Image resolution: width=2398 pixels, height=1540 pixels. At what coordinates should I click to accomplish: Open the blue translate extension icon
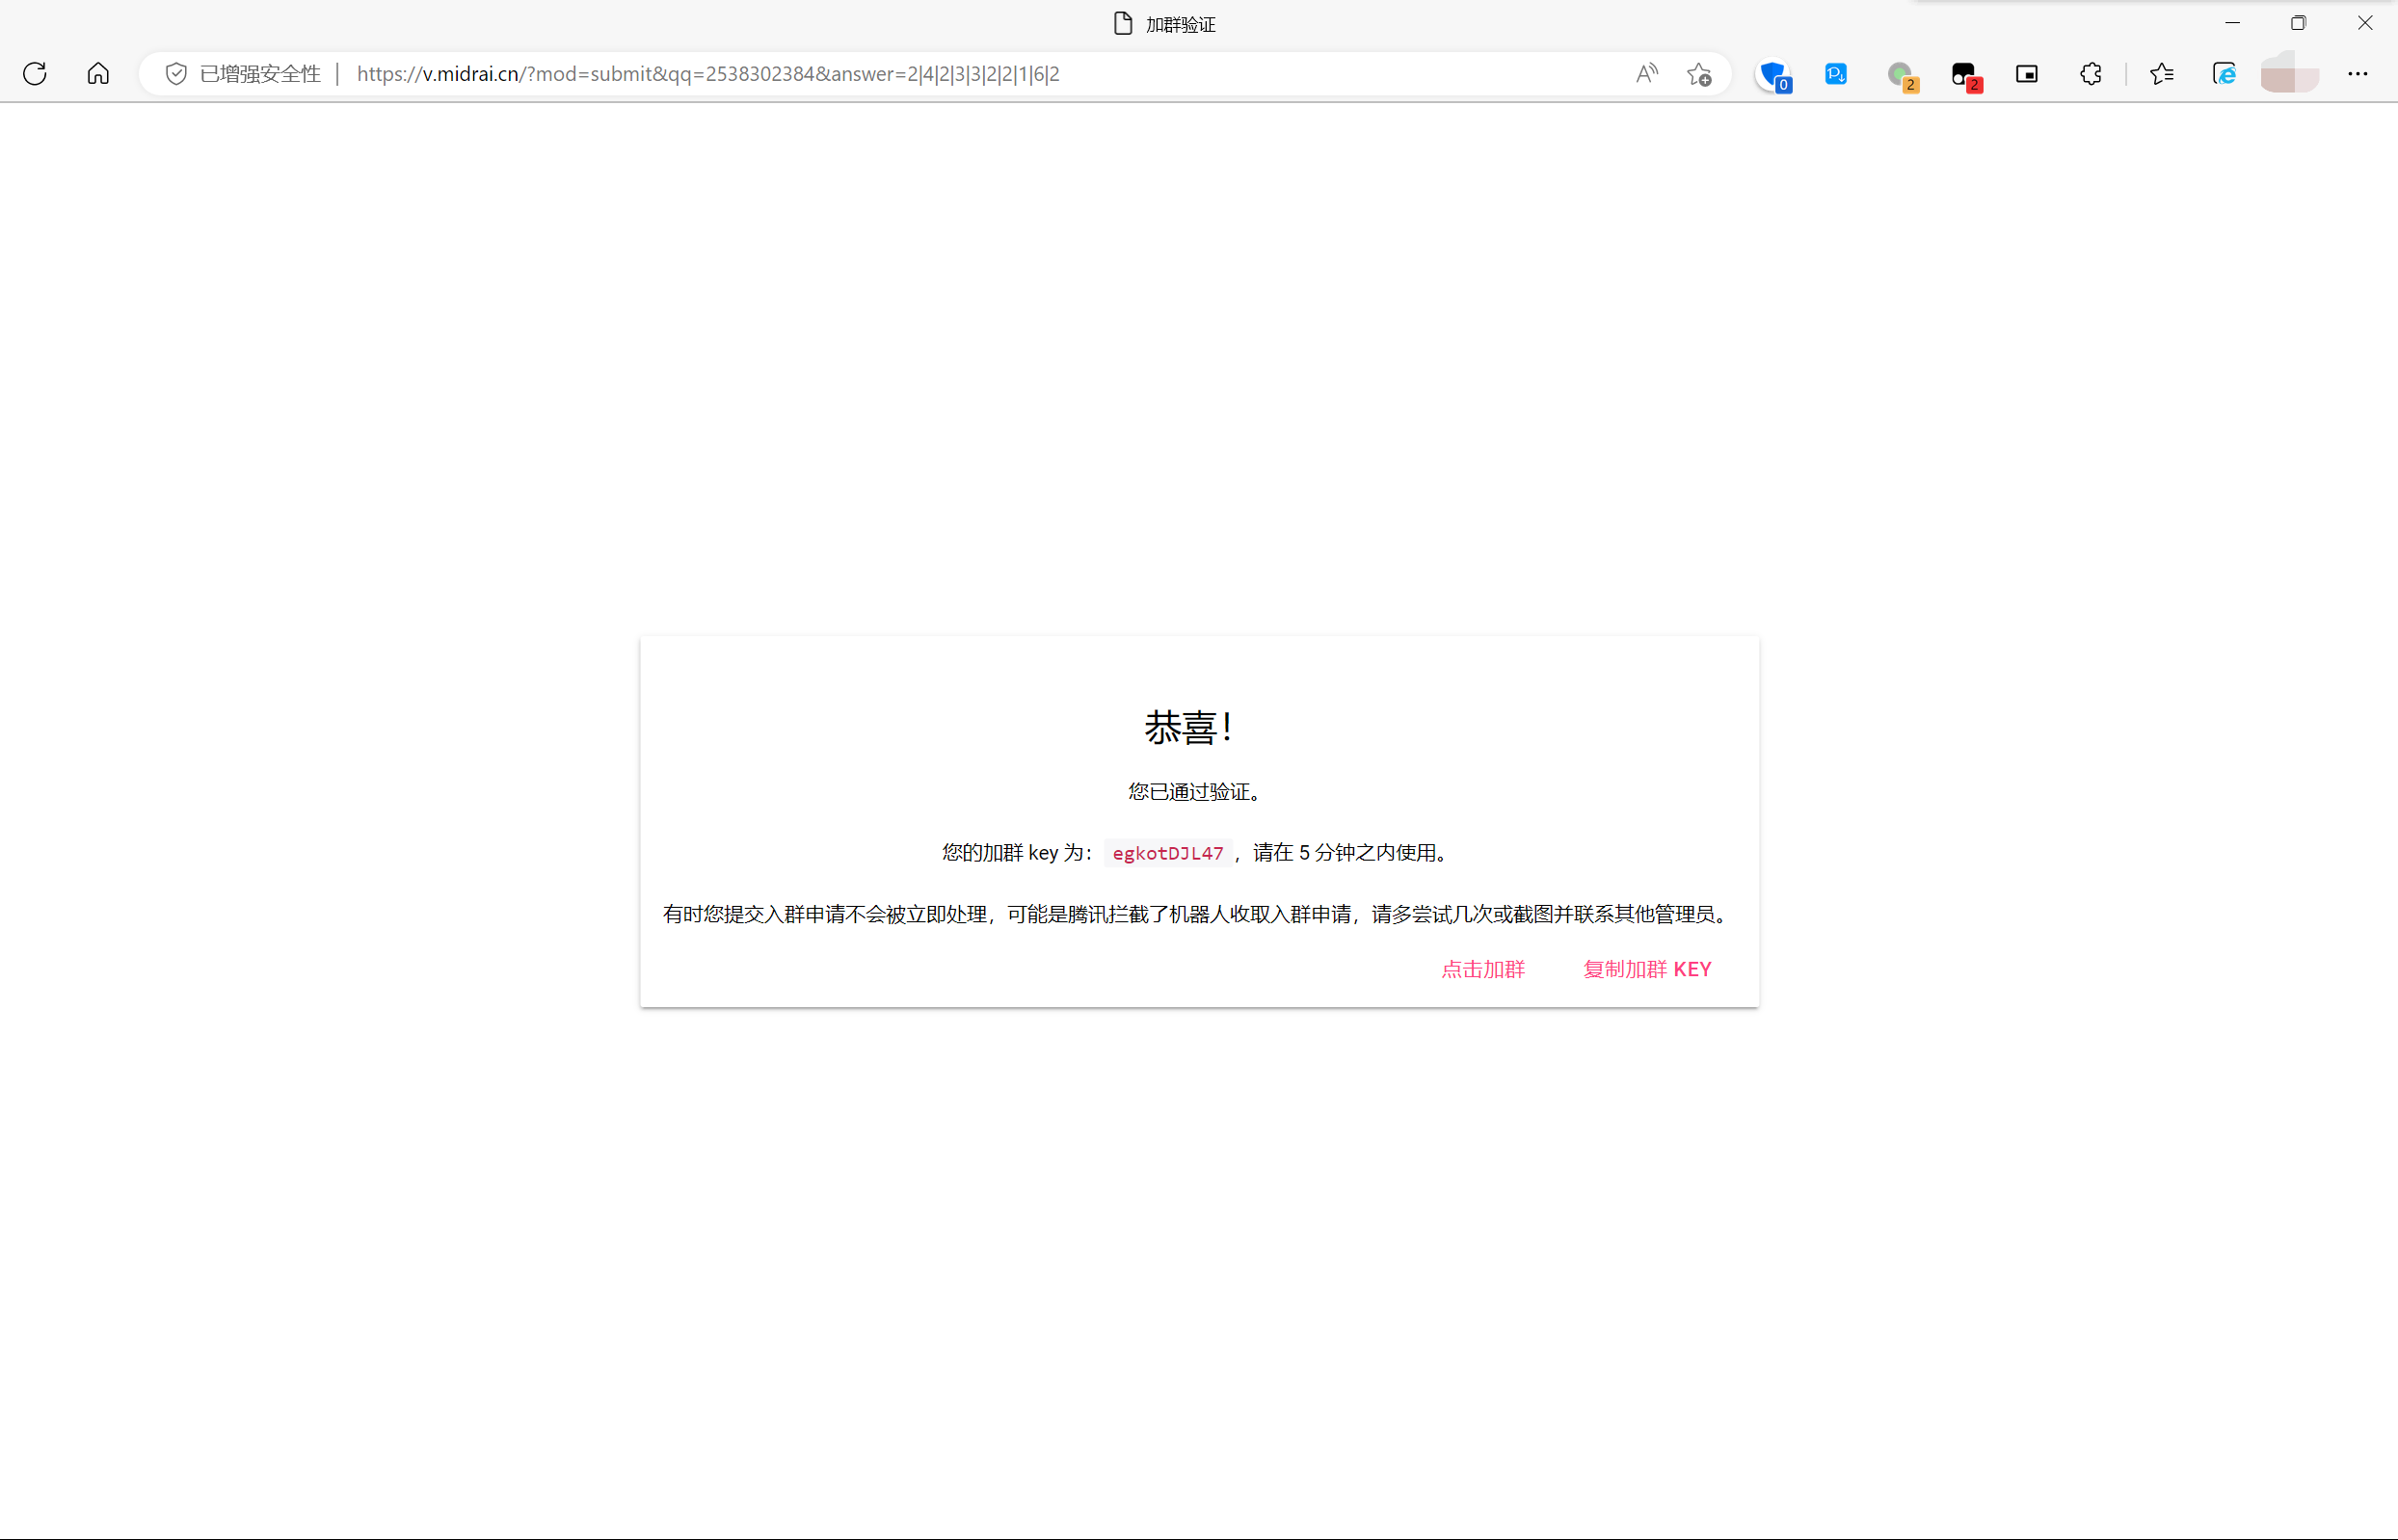1836,74
